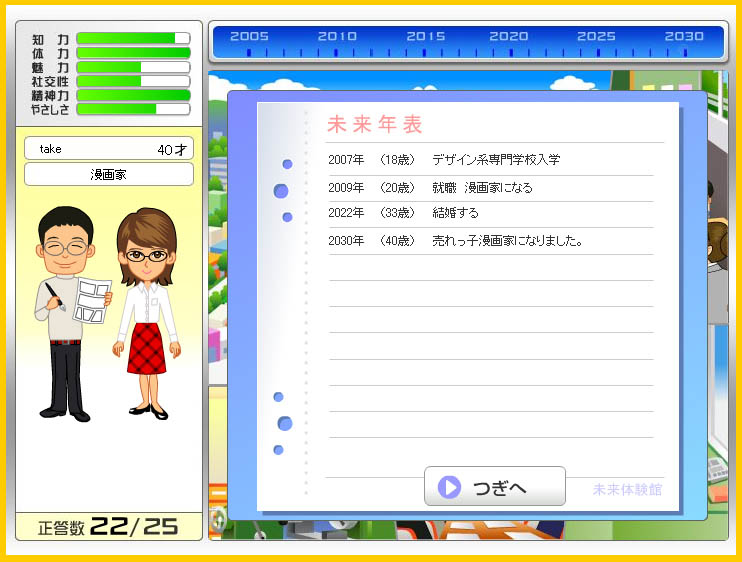The image size is (742, 562).
Task: Click the 知力 stat bar
Action: (x=133, y=39)
